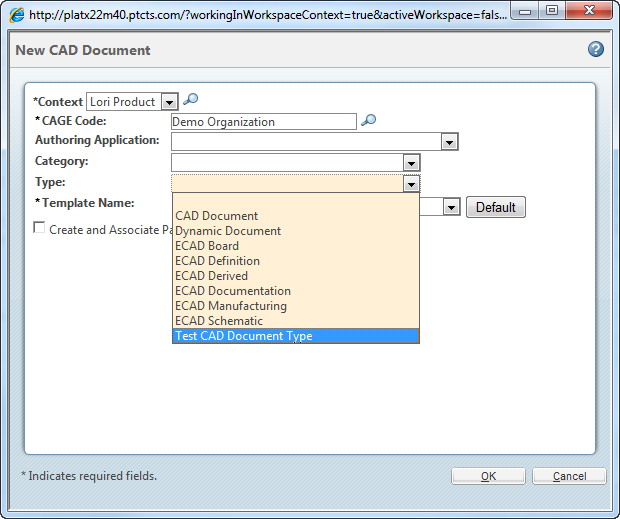
Task: Select Test CAD Document Type option
Action: click(296, 336)
